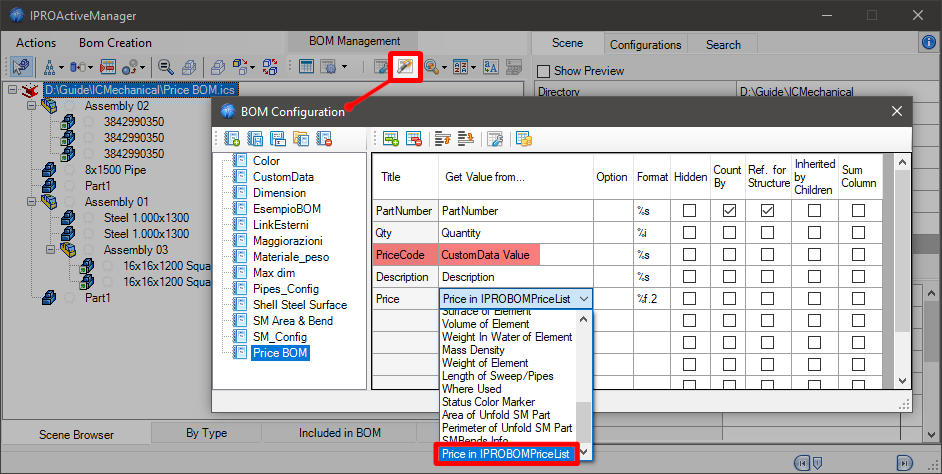The height and width of the screenshot is (474, 942).
Task: Click the selection arrow tool icon
Action: point(21,67)
